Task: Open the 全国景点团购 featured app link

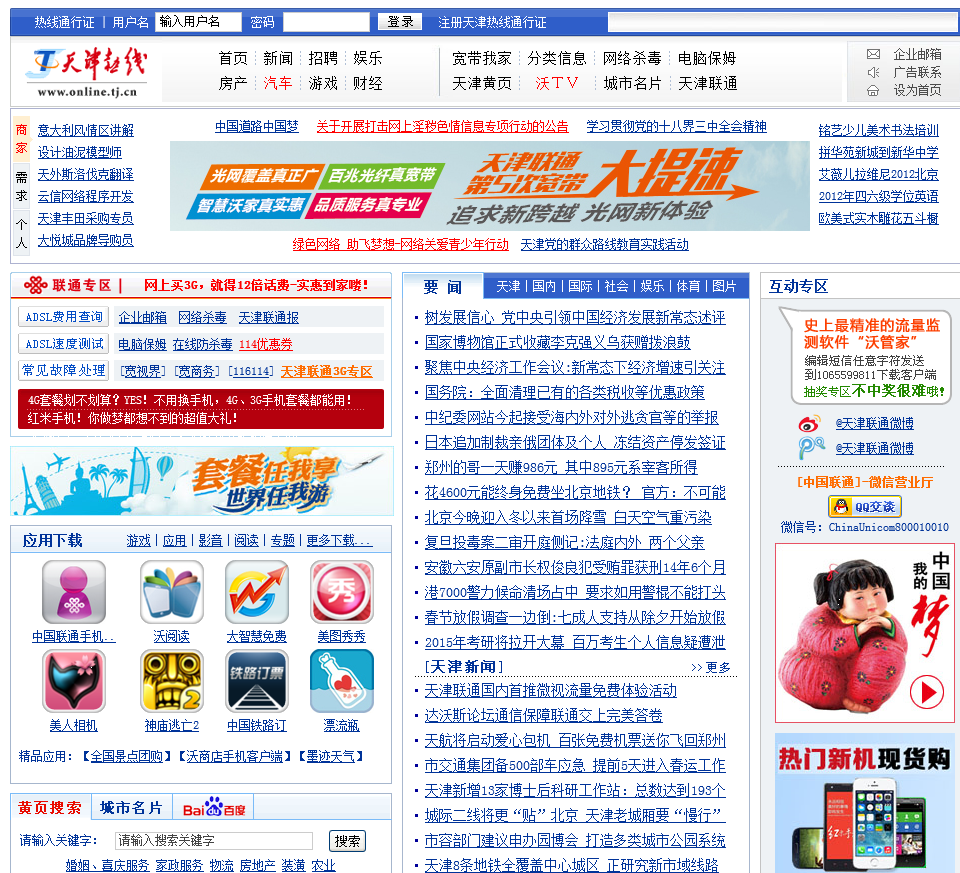Action: pos(127,757)
